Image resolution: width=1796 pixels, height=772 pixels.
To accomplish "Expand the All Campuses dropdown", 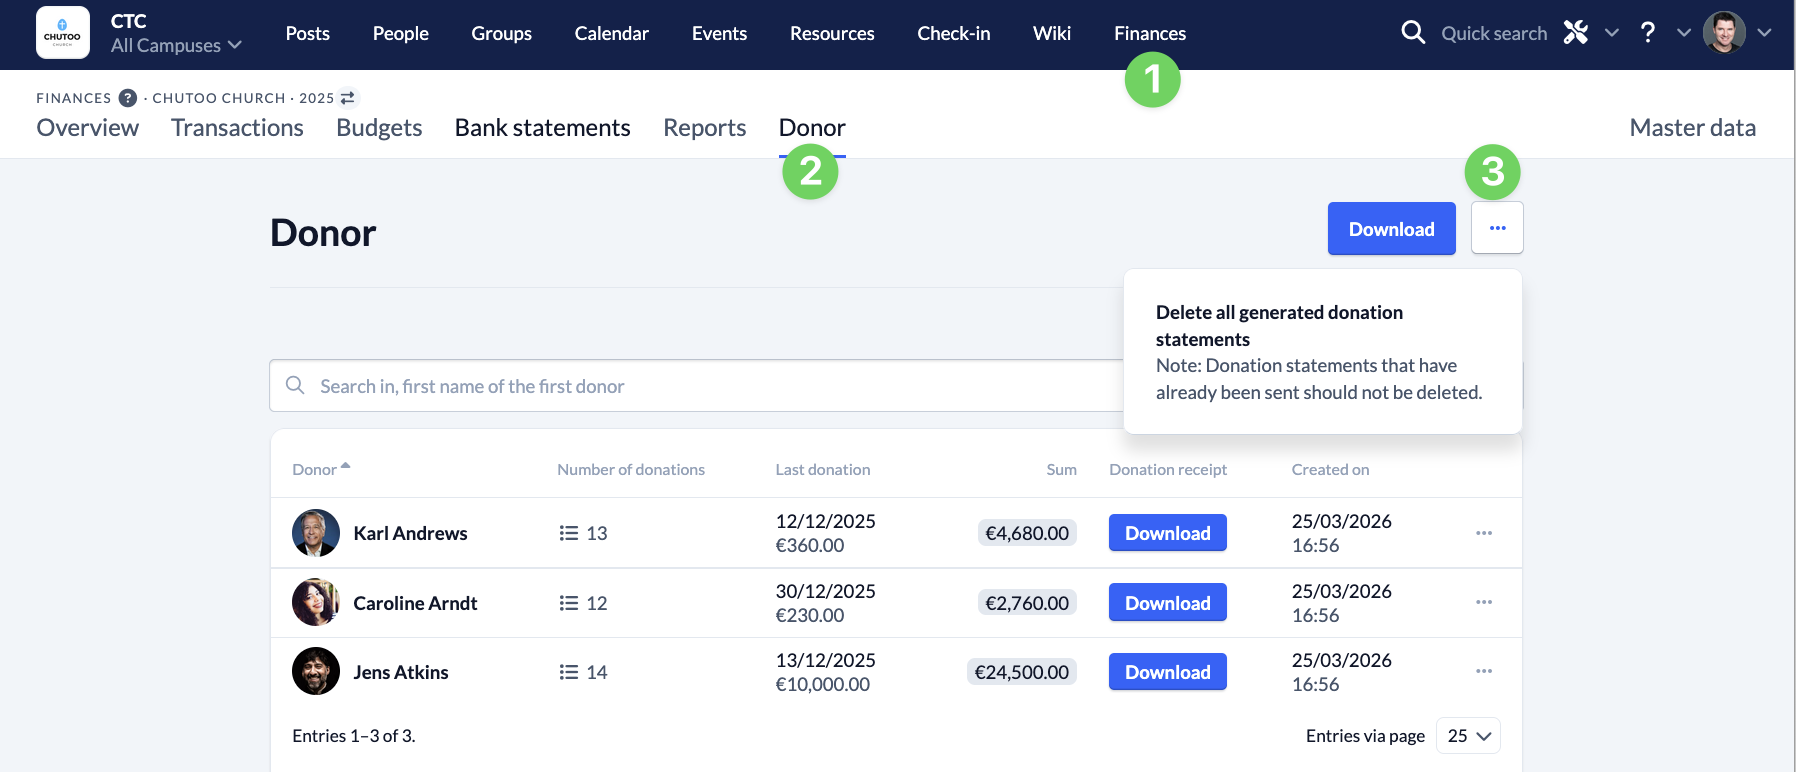I will 176,45.
